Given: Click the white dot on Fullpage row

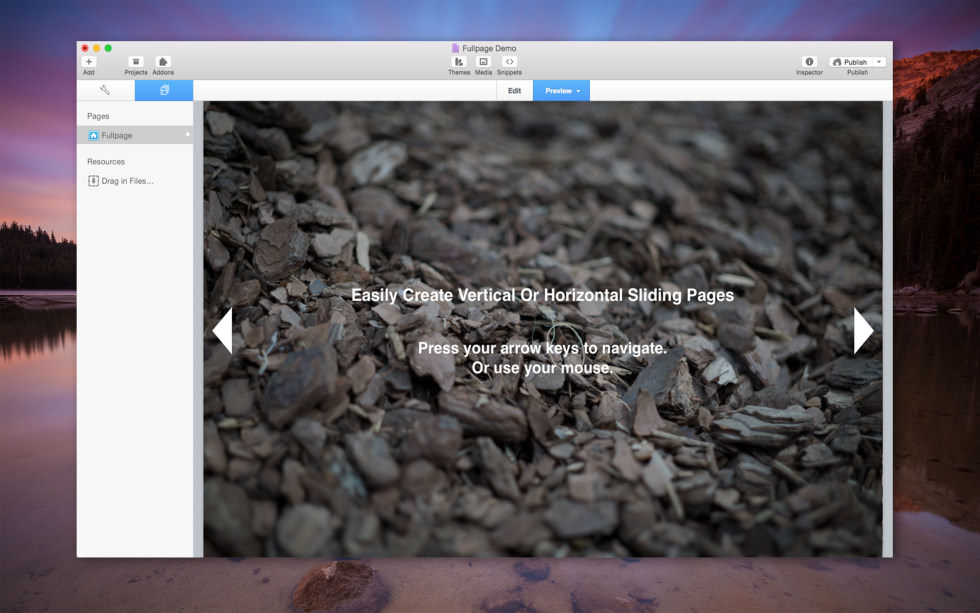Looking at the screenshot, I should [188, 134].
